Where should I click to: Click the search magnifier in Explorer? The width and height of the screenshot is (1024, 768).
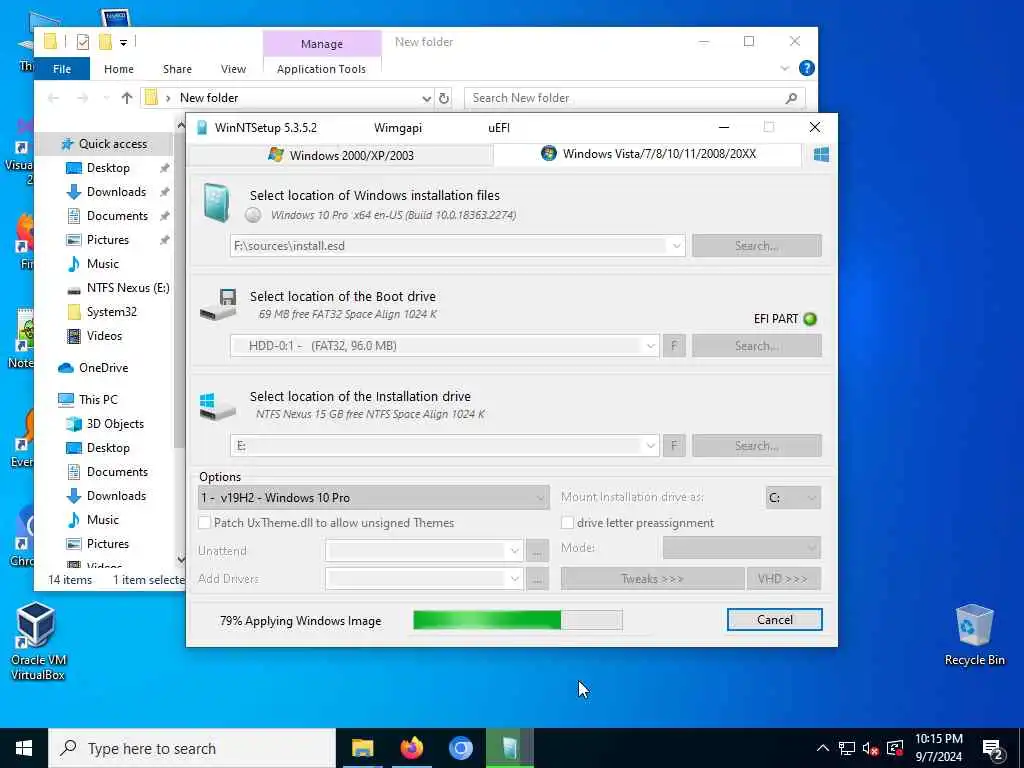point(792,98)
